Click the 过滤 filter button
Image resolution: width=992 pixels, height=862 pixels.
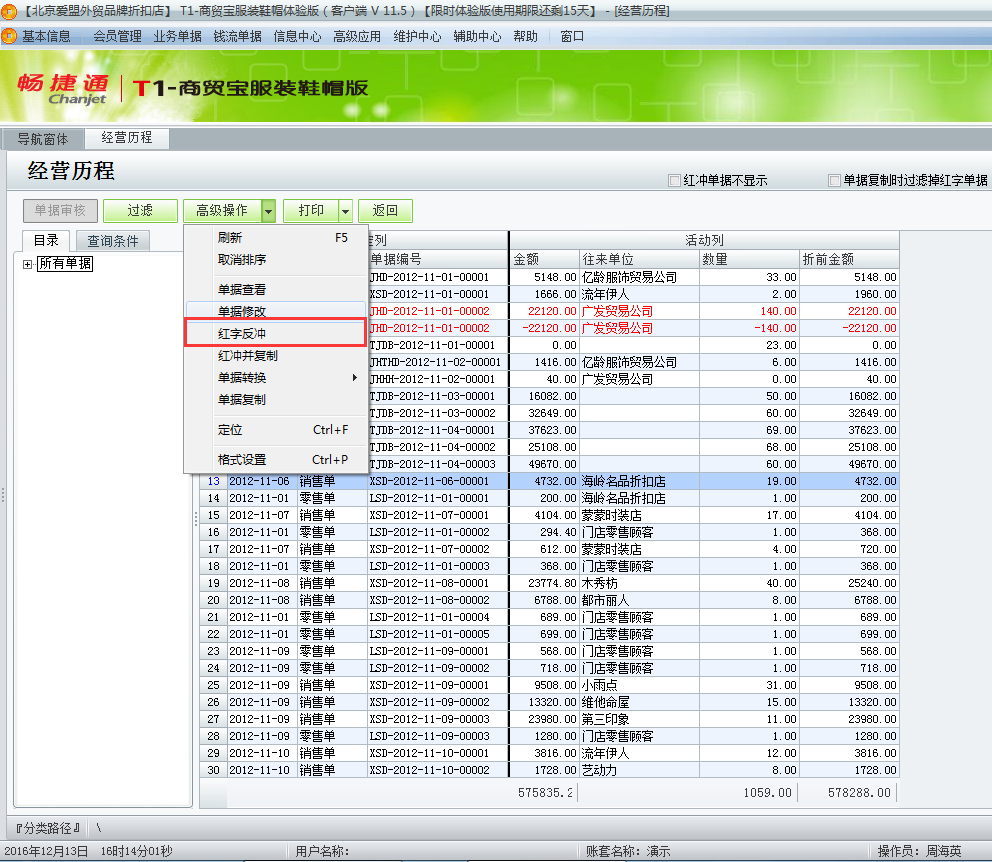point(139,210)
